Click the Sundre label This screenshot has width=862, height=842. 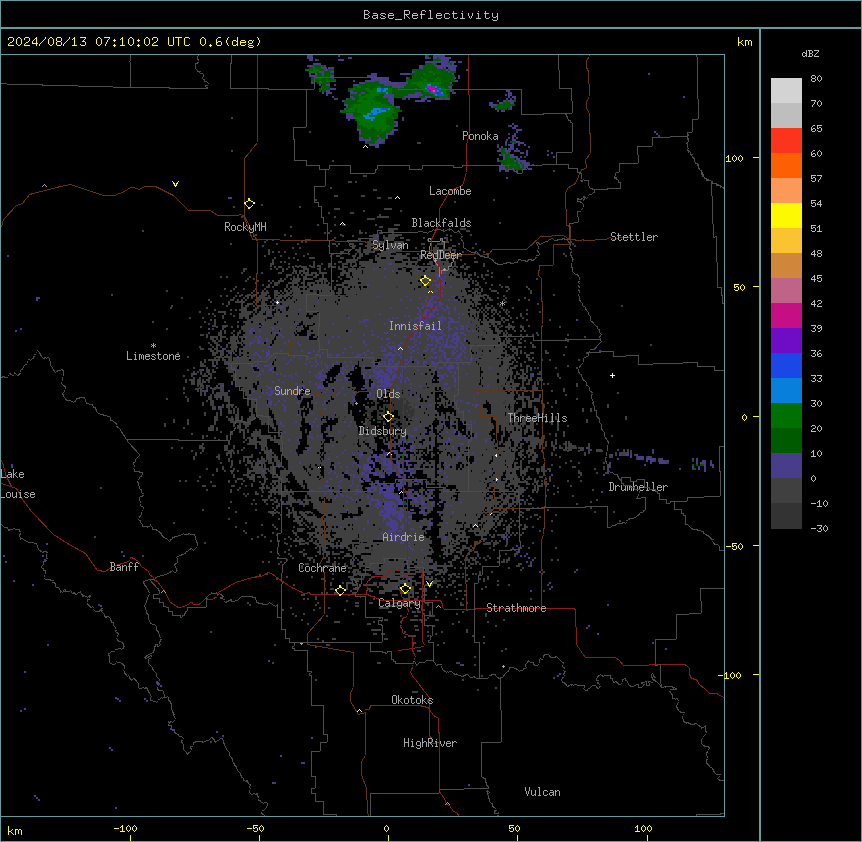click(x=292, y=391)
